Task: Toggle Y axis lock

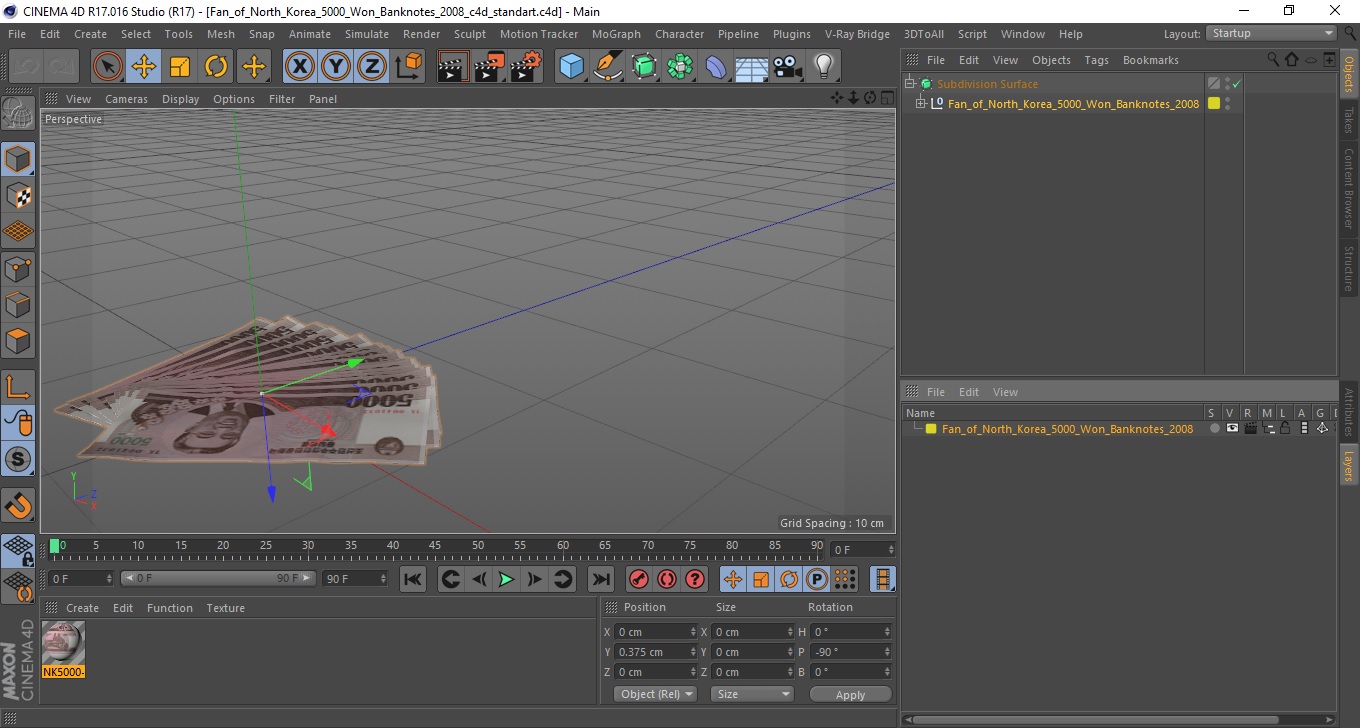Action: coord(336,67)
